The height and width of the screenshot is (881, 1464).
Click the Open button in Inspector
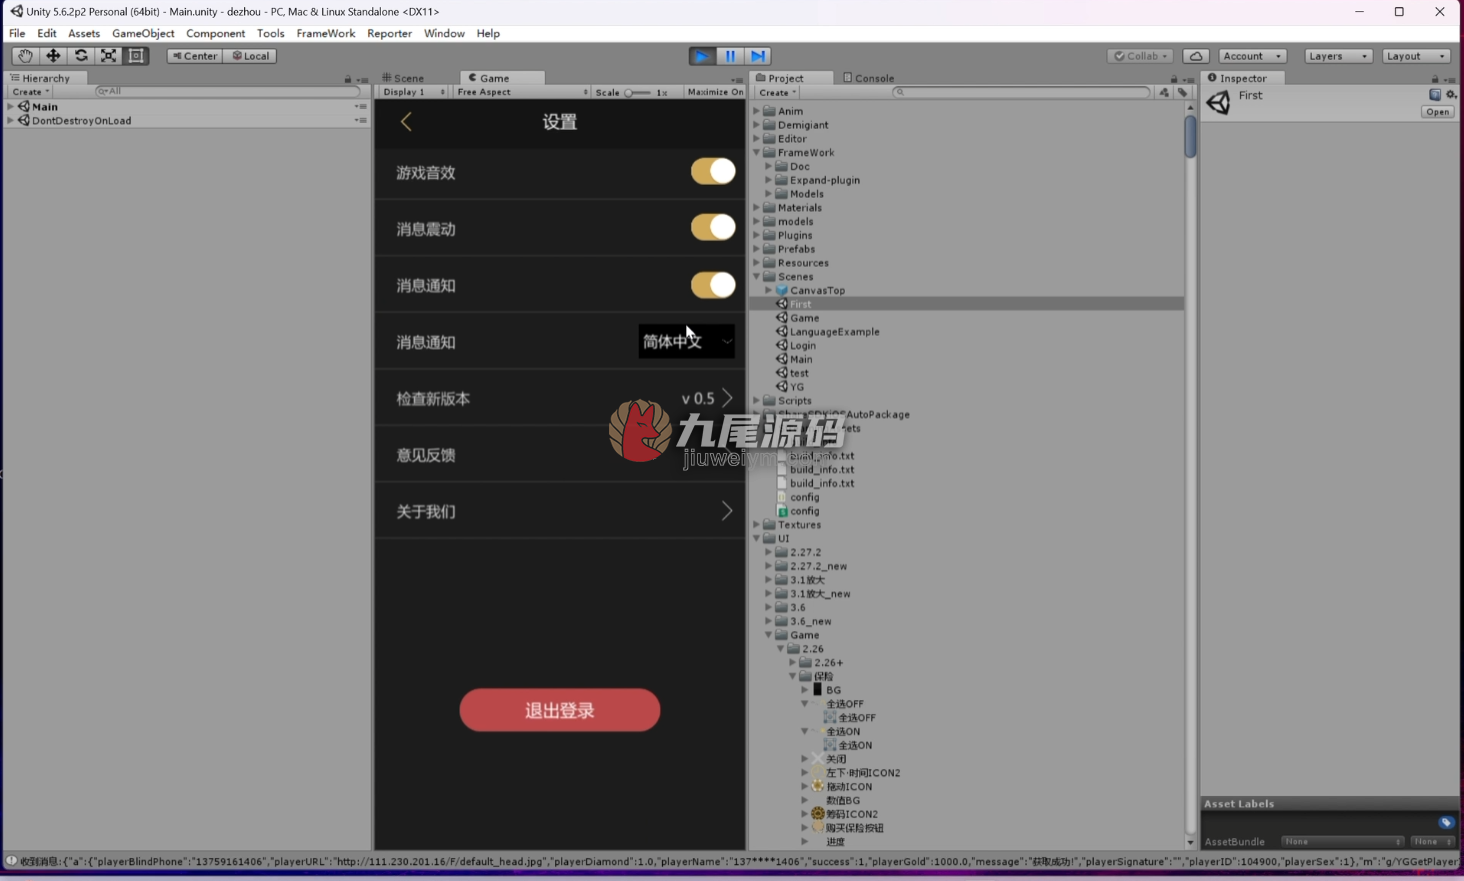click(x=1438, y=112)
